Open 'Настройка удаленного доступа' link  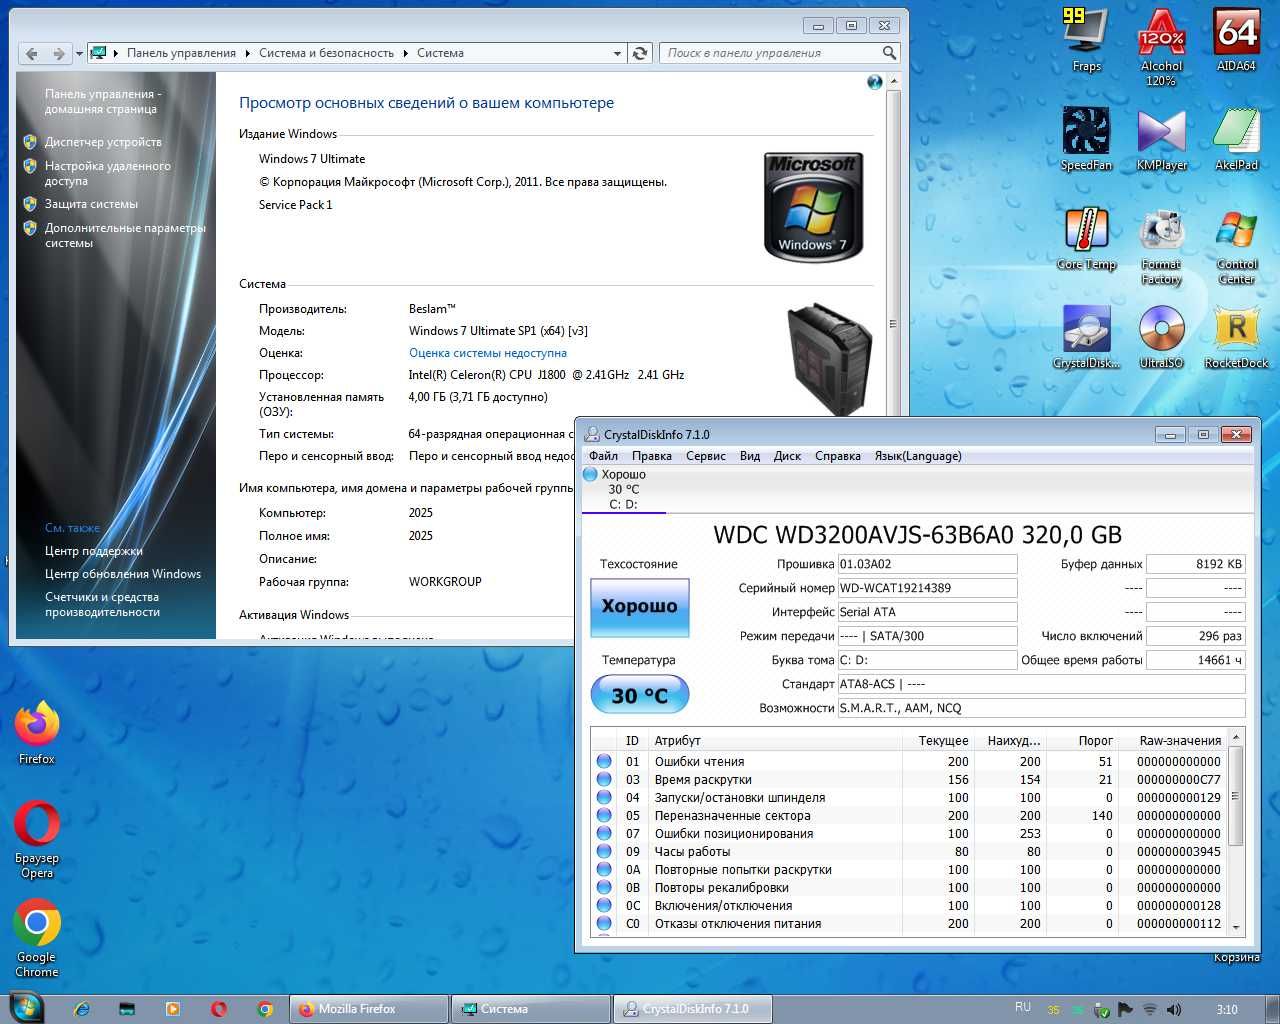(x=108, y=173)
